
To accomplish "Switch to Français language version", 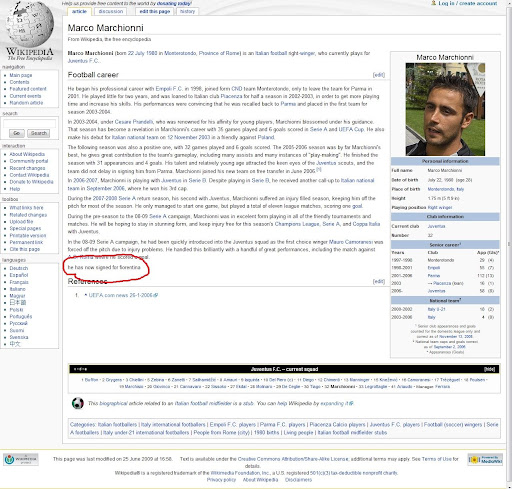I will [19, 282].
